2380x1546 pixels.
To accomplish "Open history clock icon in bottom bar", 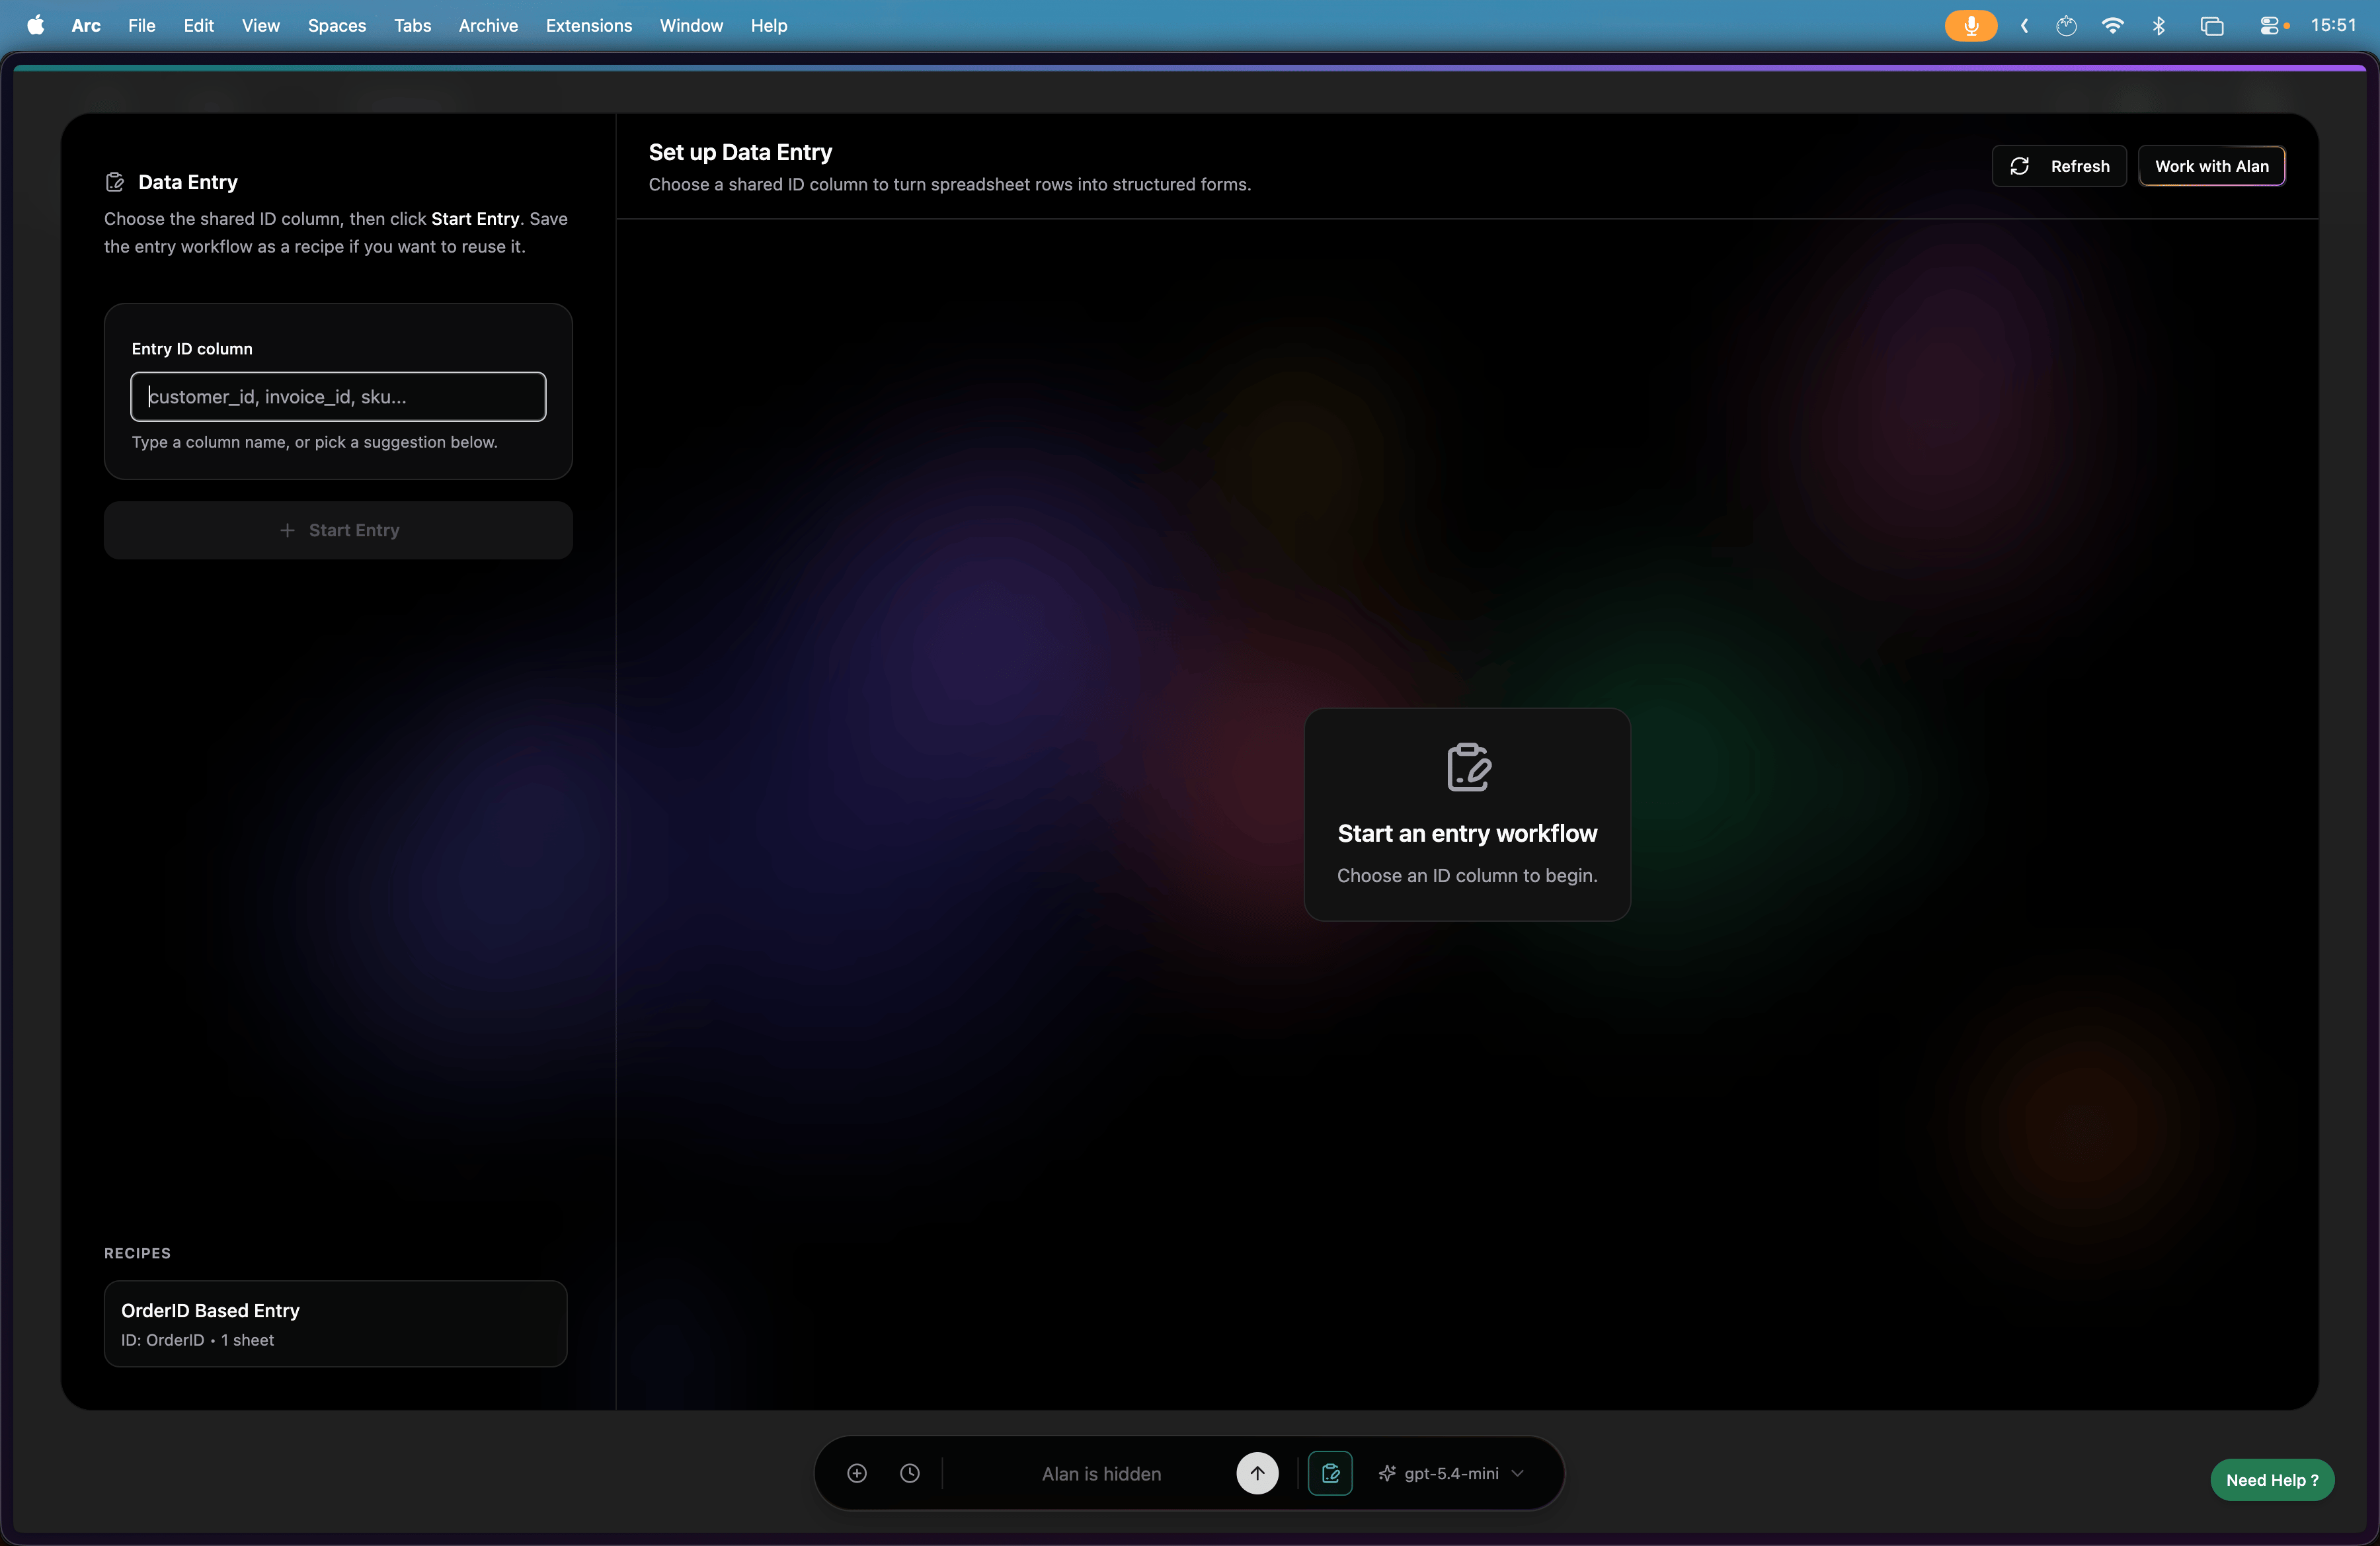I will pyautogui.click(x=910, y=1473).
